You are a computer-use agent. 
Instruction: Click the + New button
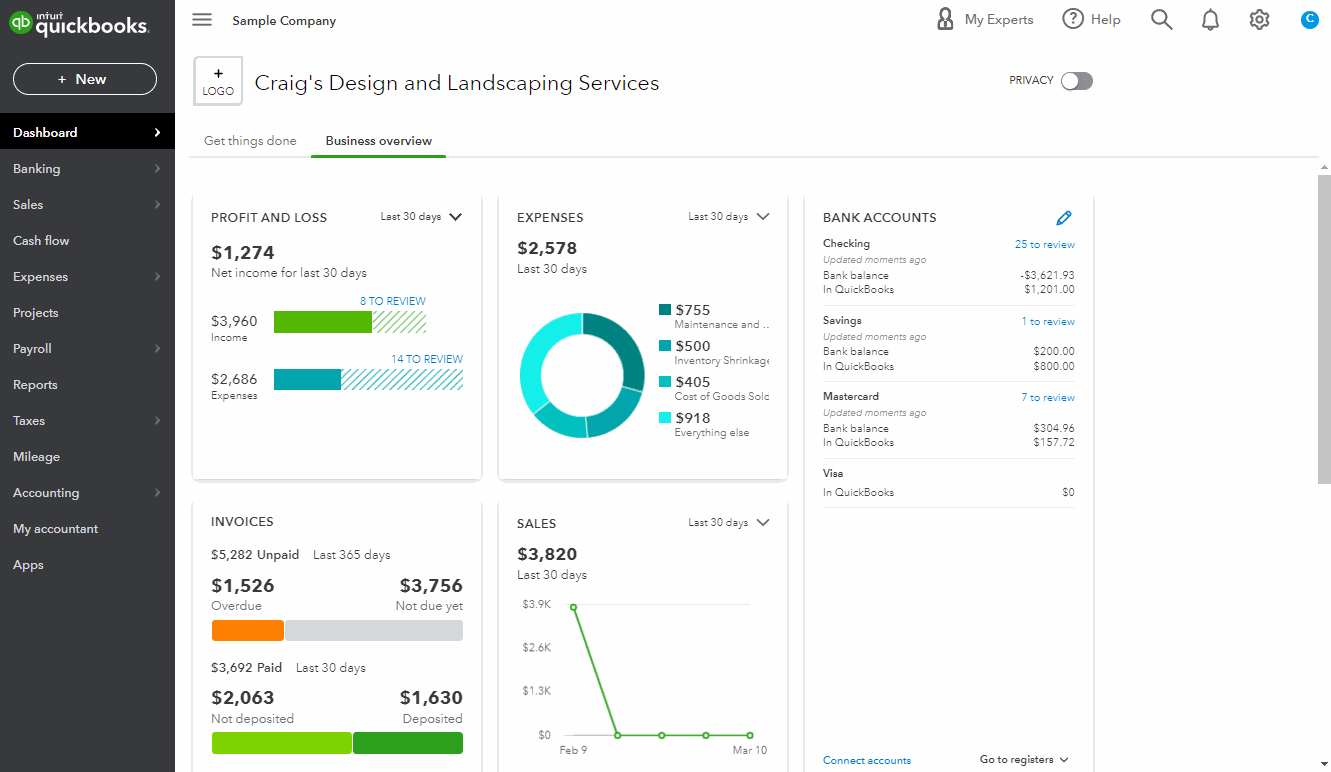coord(85,79)
